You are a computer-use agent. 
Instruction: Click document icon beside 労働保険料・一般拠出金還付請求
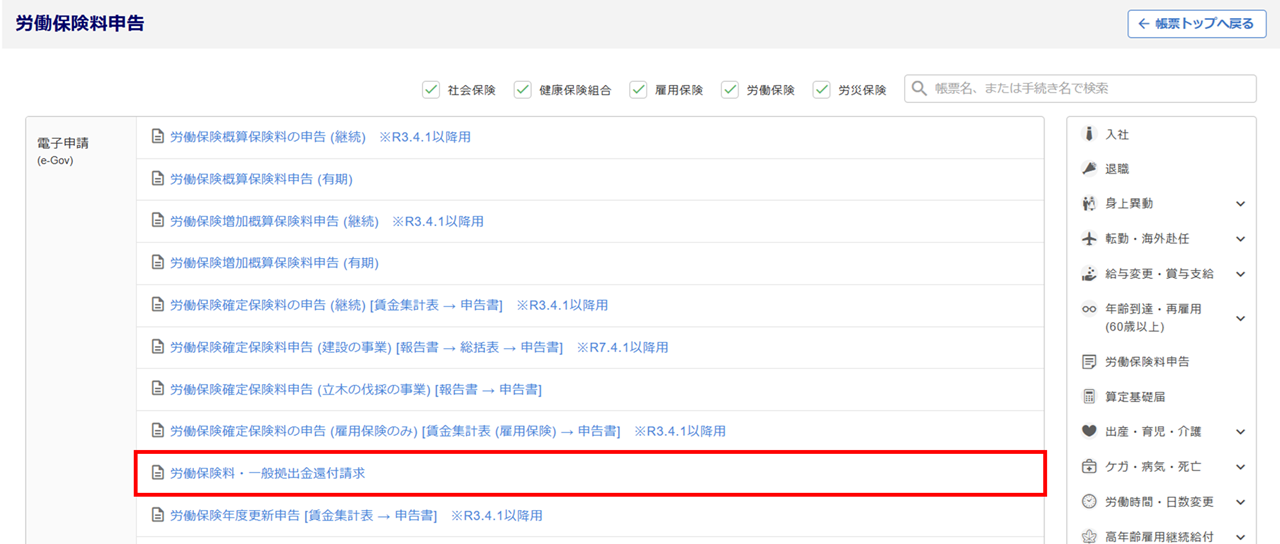pos(157,473)
